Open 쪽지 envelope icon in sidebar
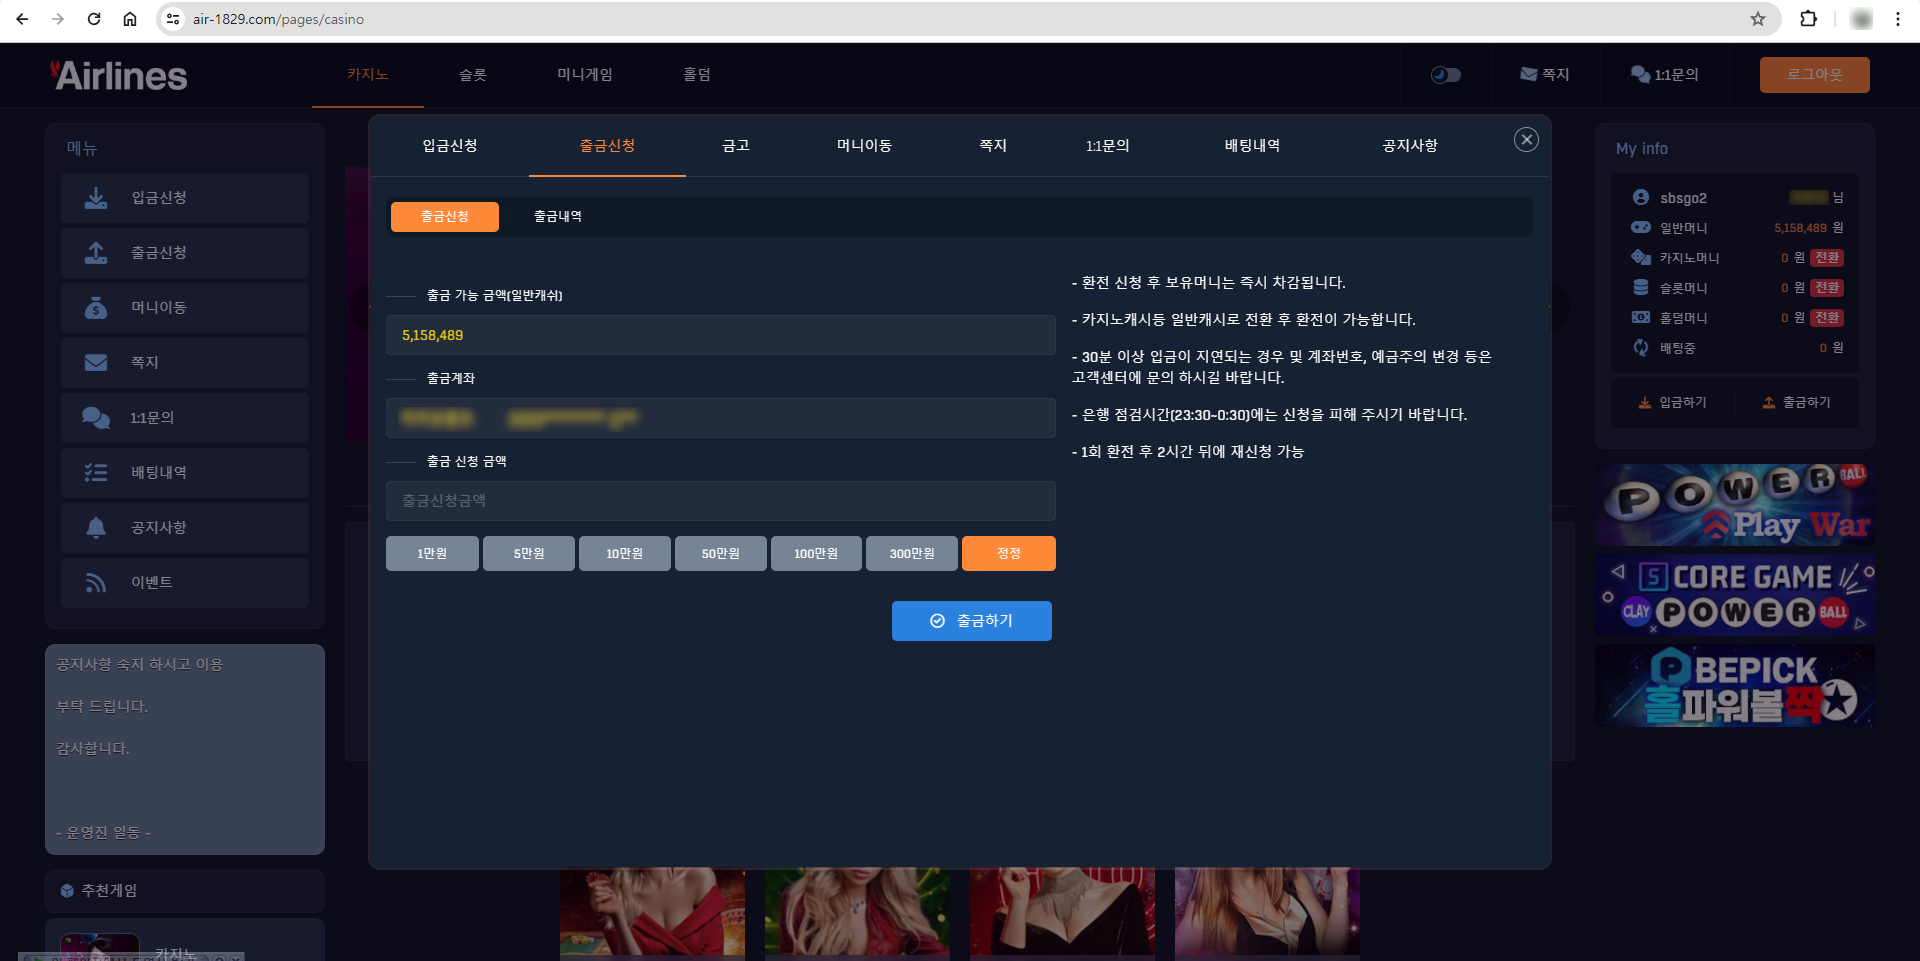Screen dimensions: 1920x961 (96, 363)
